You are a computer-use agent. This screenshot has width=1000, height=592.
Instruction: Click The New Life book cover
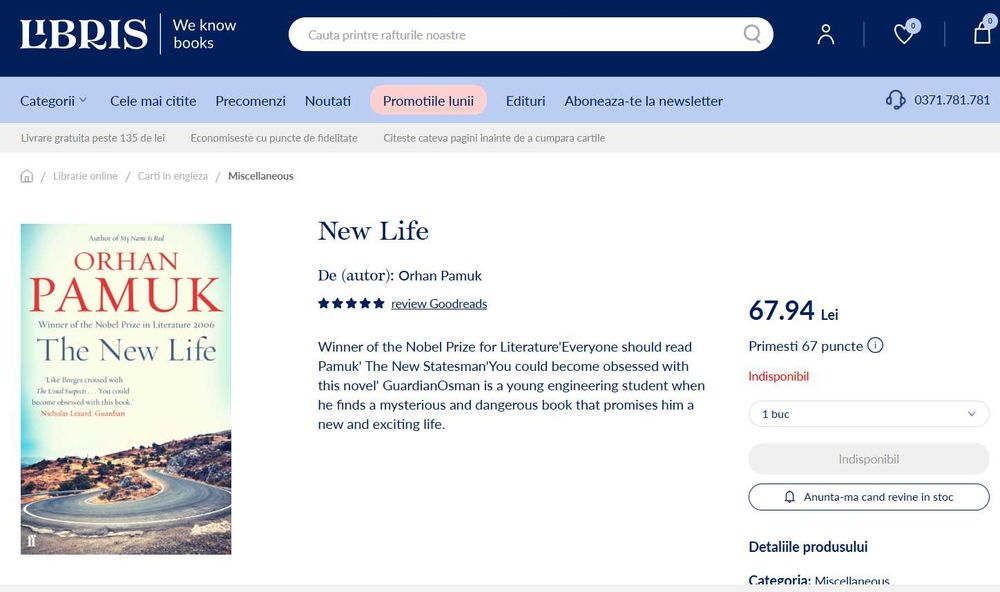126,389
